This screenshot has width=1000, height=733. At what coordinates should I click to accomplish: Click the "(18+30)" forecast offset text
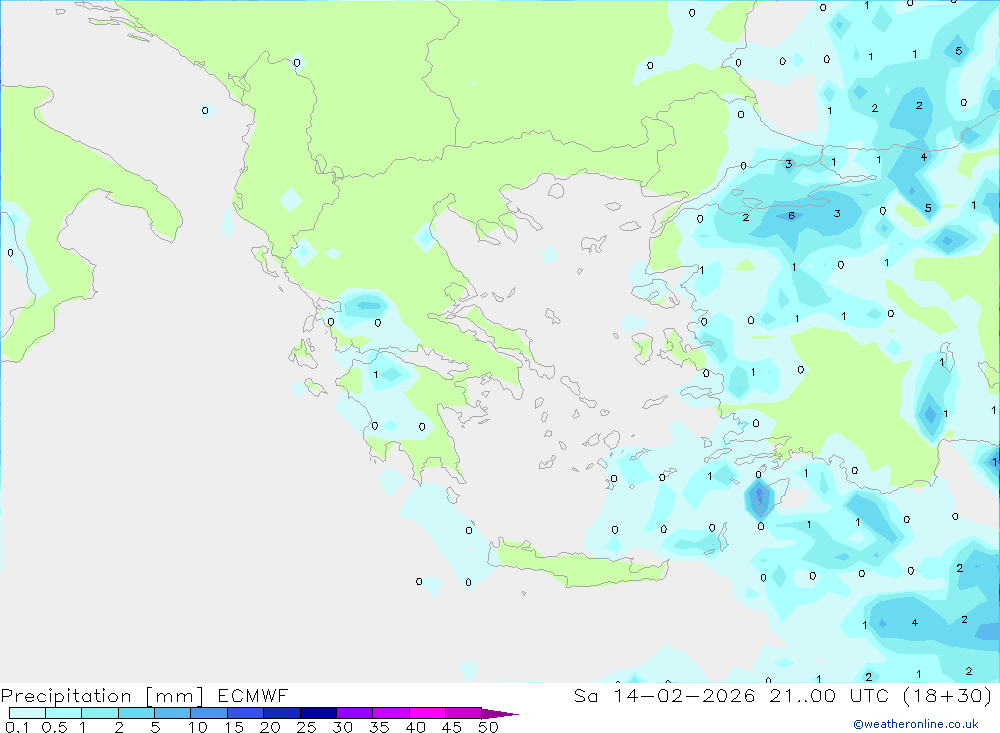click(x=948, y=695)
